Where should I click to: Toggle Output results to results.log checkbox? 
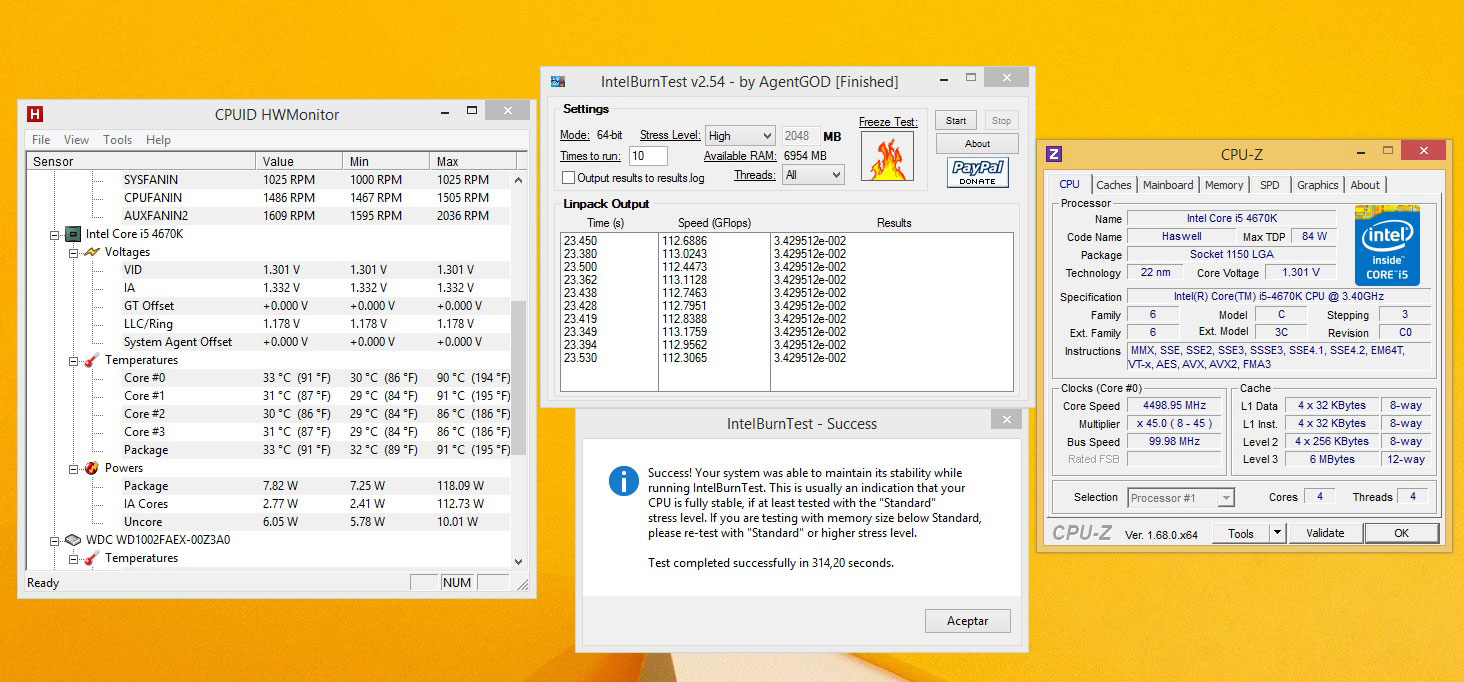[568, 178]
